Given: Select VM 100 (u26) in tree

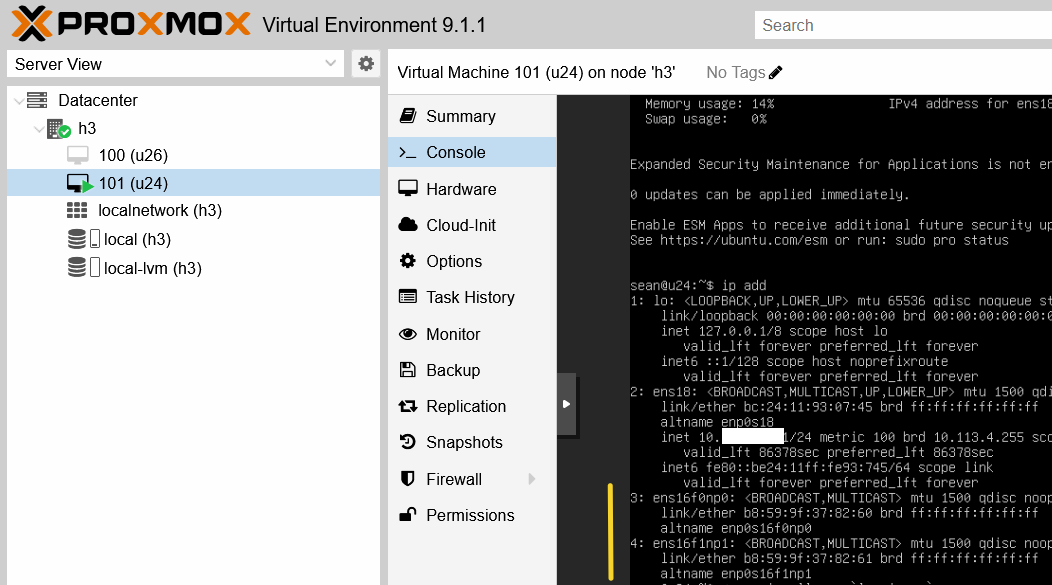Looking at the screenshot, I should click(x=193, y=155).
